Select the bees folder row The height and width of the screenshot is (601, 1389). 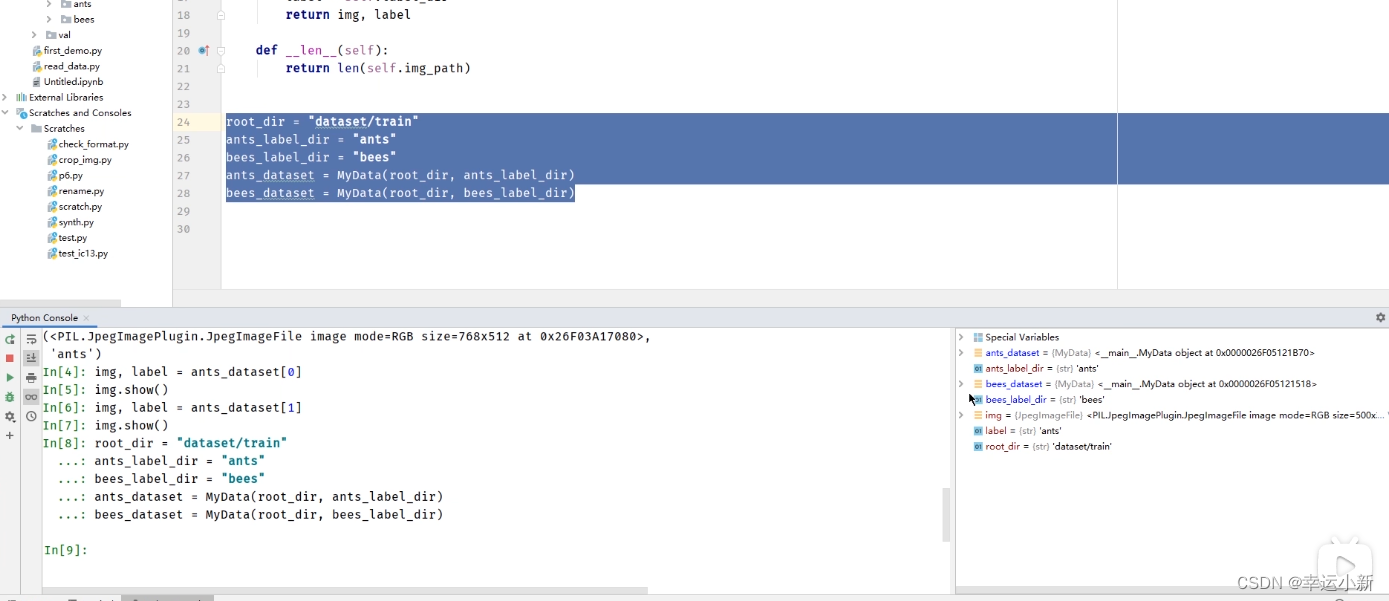click(x=77, y=19)
